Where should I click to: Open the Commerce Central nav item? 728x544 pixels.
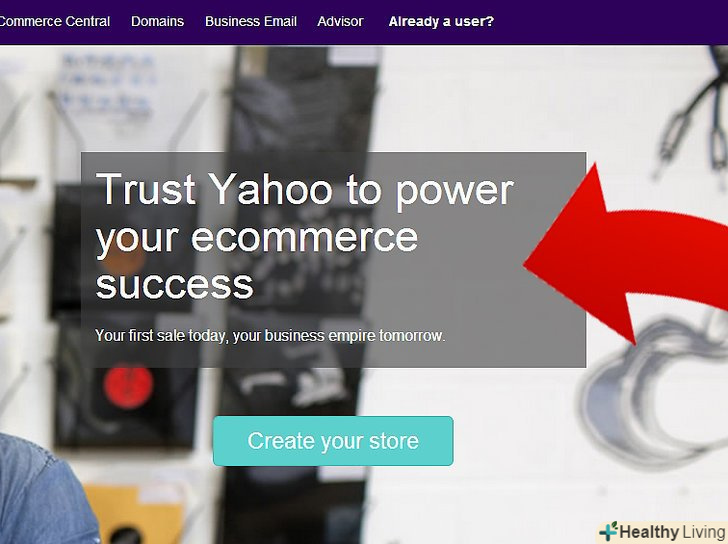(54, 21)
